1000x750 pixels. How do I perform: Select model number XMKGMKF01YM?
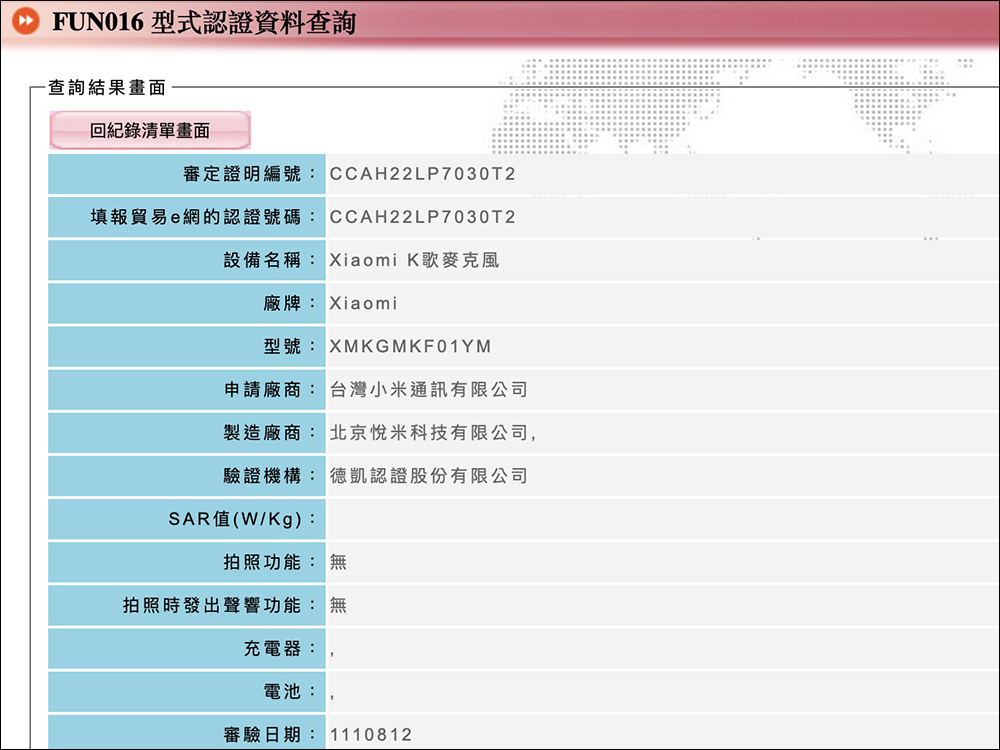tap(411, 346)
